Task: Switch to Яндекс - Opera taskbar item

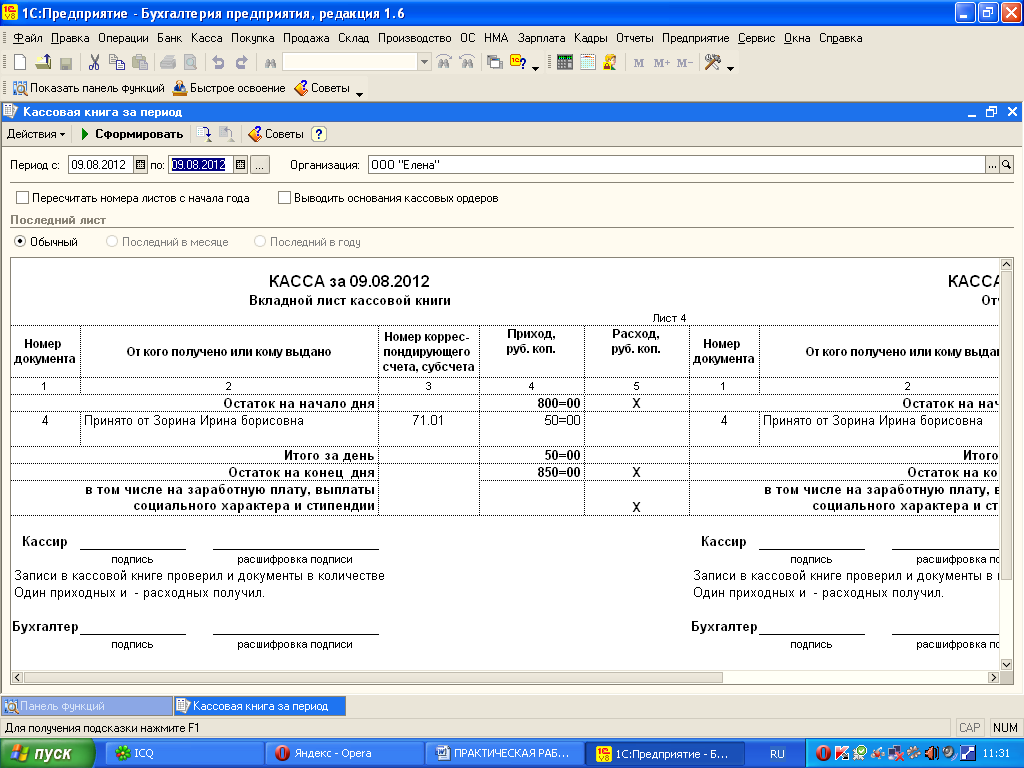Action: pos(344,753)
